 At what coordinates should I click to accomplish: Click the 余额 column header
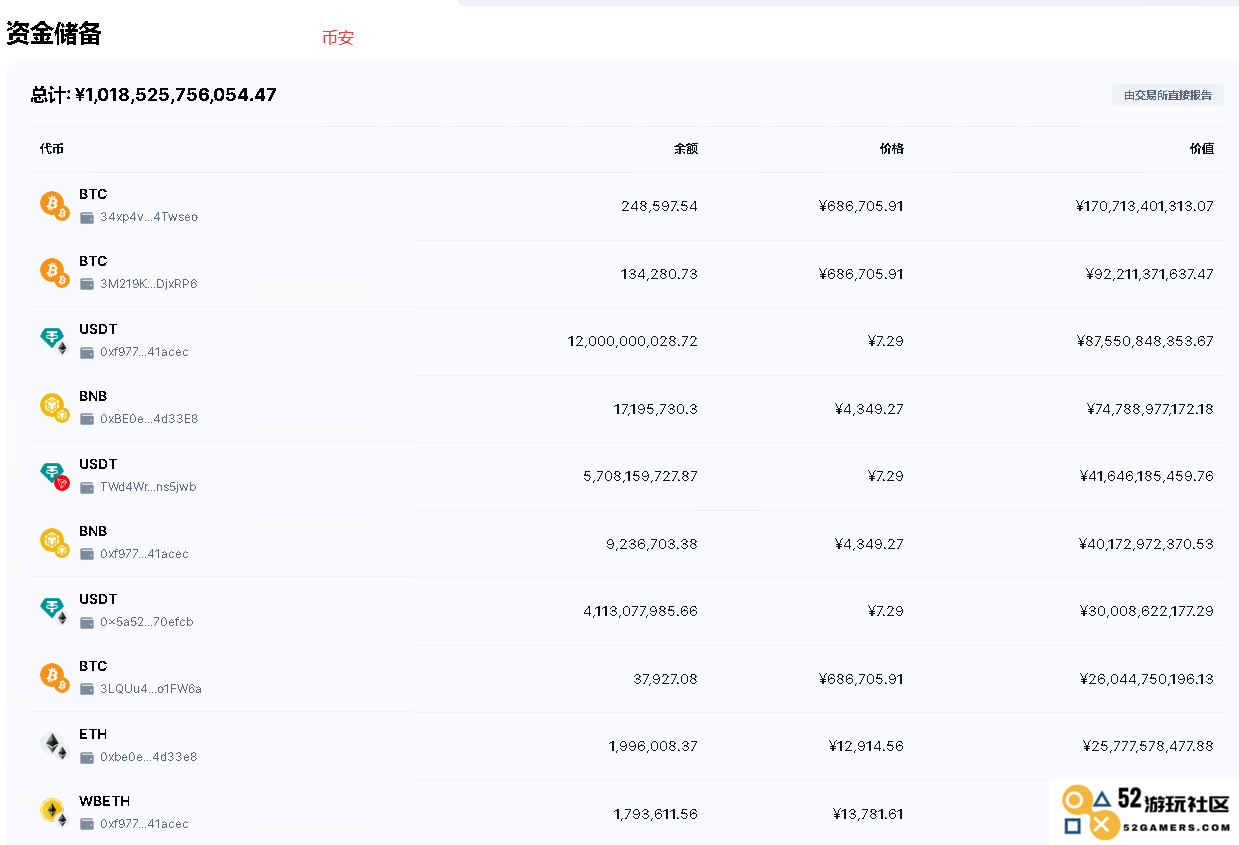685,149
